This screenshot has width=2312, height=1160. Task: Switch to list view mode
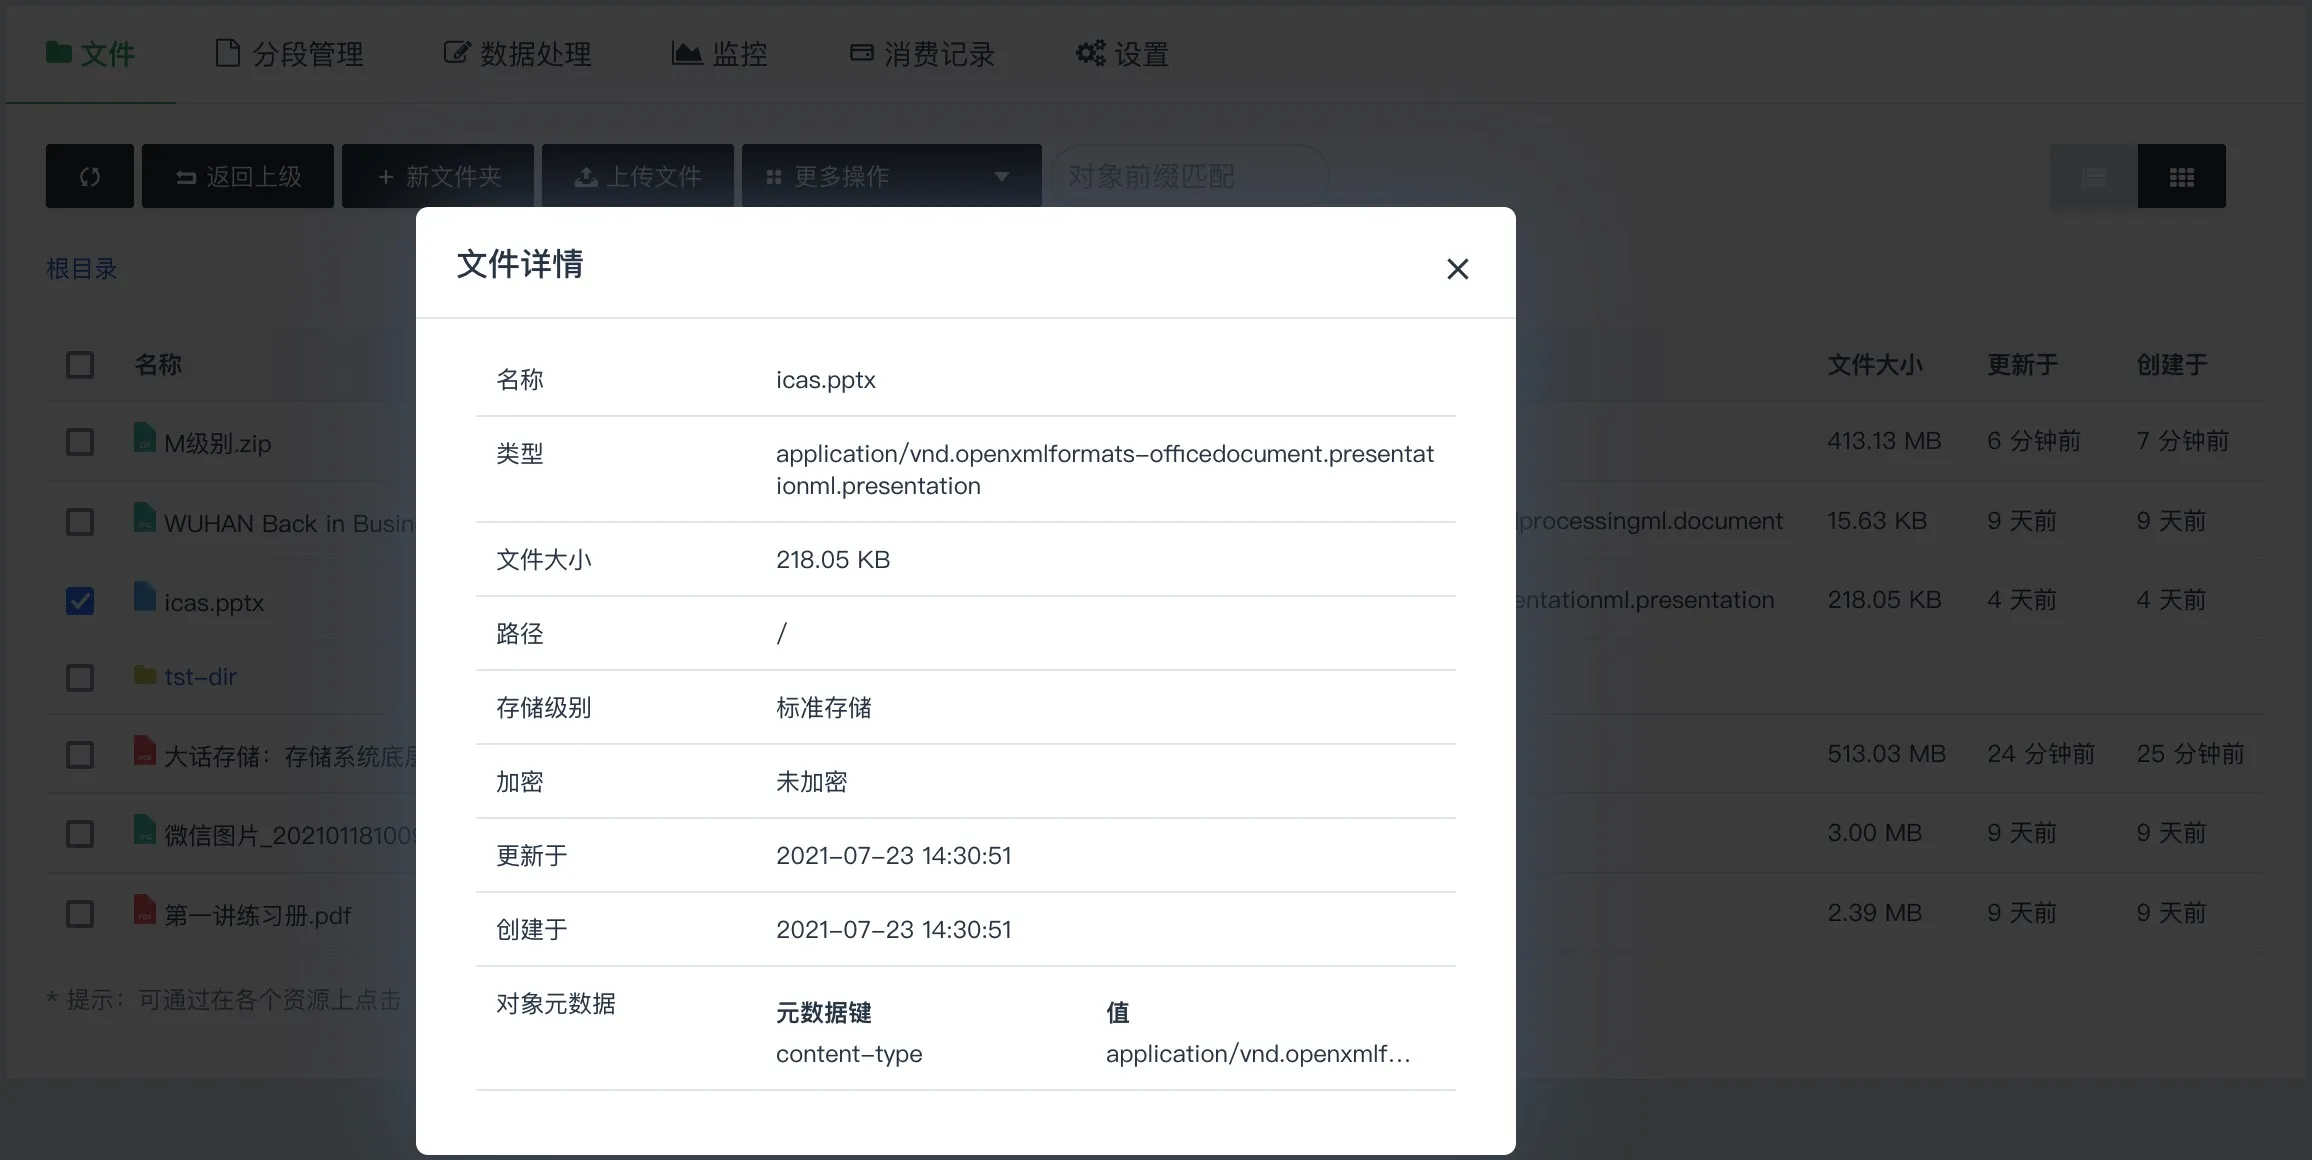[2094, 176]
